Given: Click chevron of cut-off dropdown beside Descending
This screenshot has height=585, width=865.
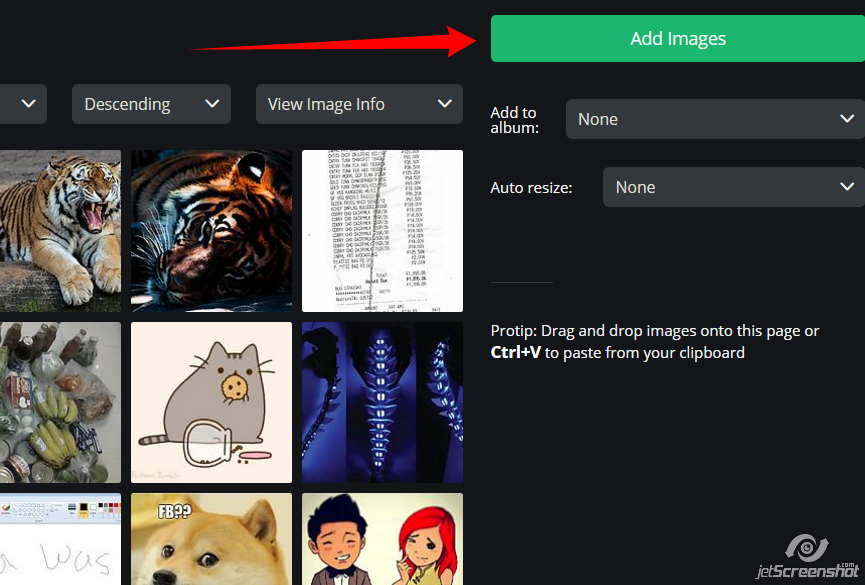Looking at the screenshot, I should [28, 104].
